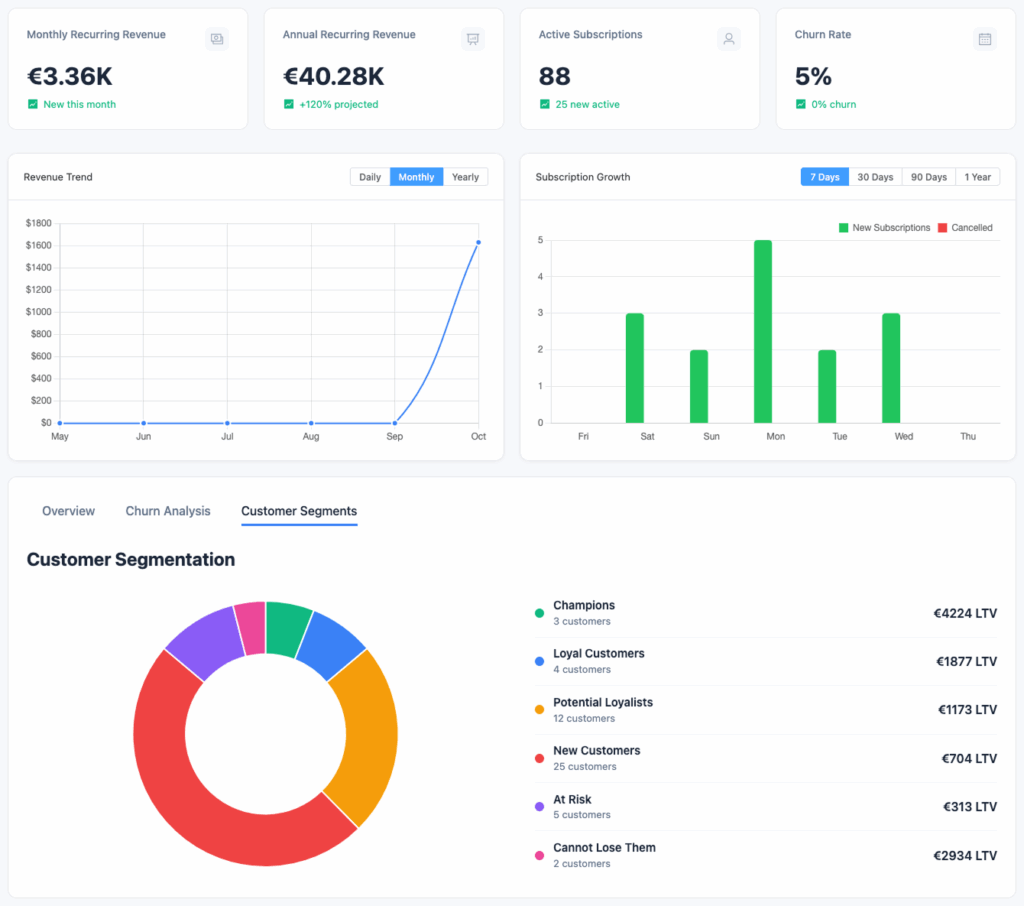Toggle the New Subscriptions legend swatch
The width and height of the screenshot is (1024, 906).
(843, 228)
